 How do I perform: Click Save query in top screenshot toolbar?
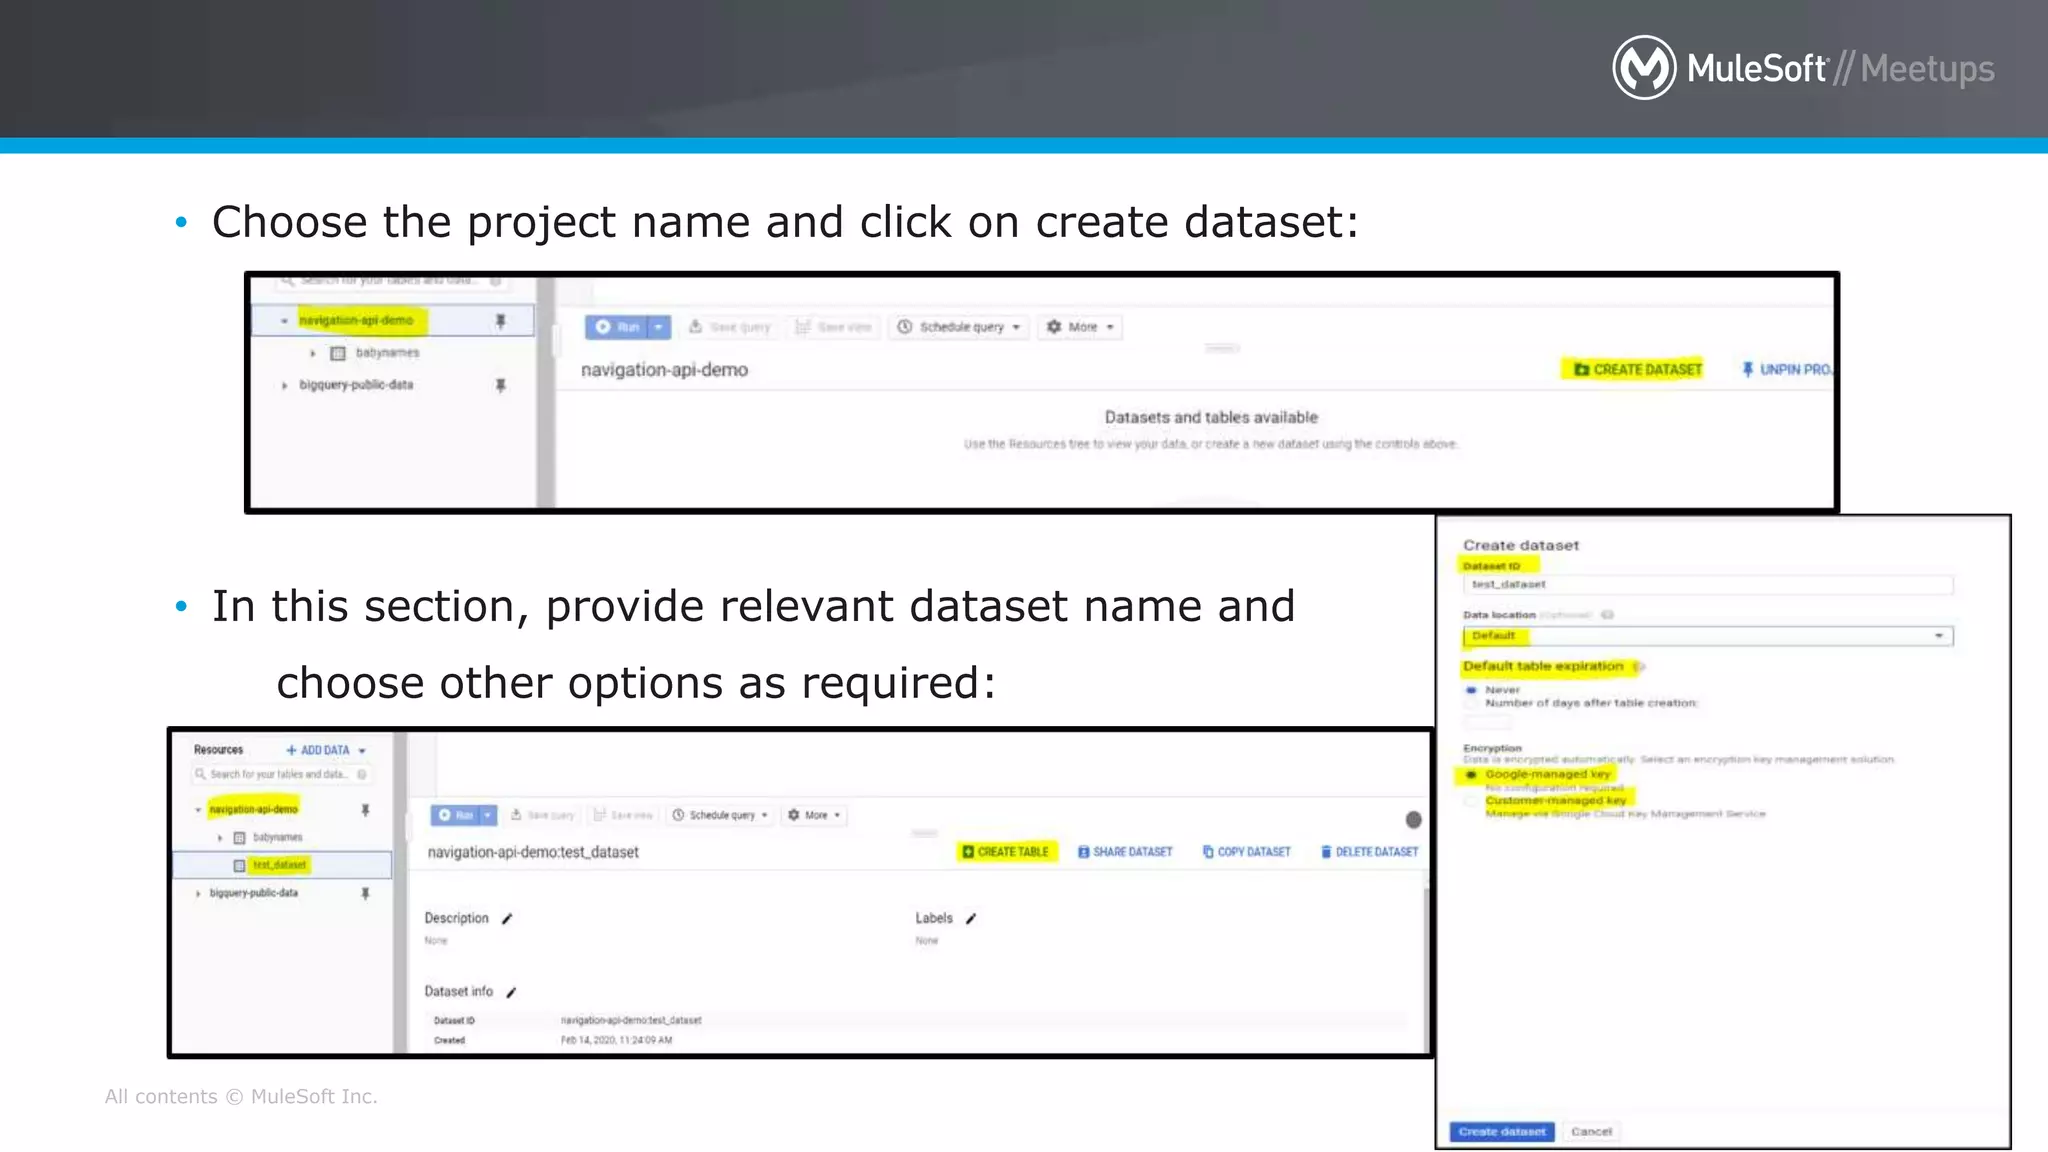(x=730, y=327)
